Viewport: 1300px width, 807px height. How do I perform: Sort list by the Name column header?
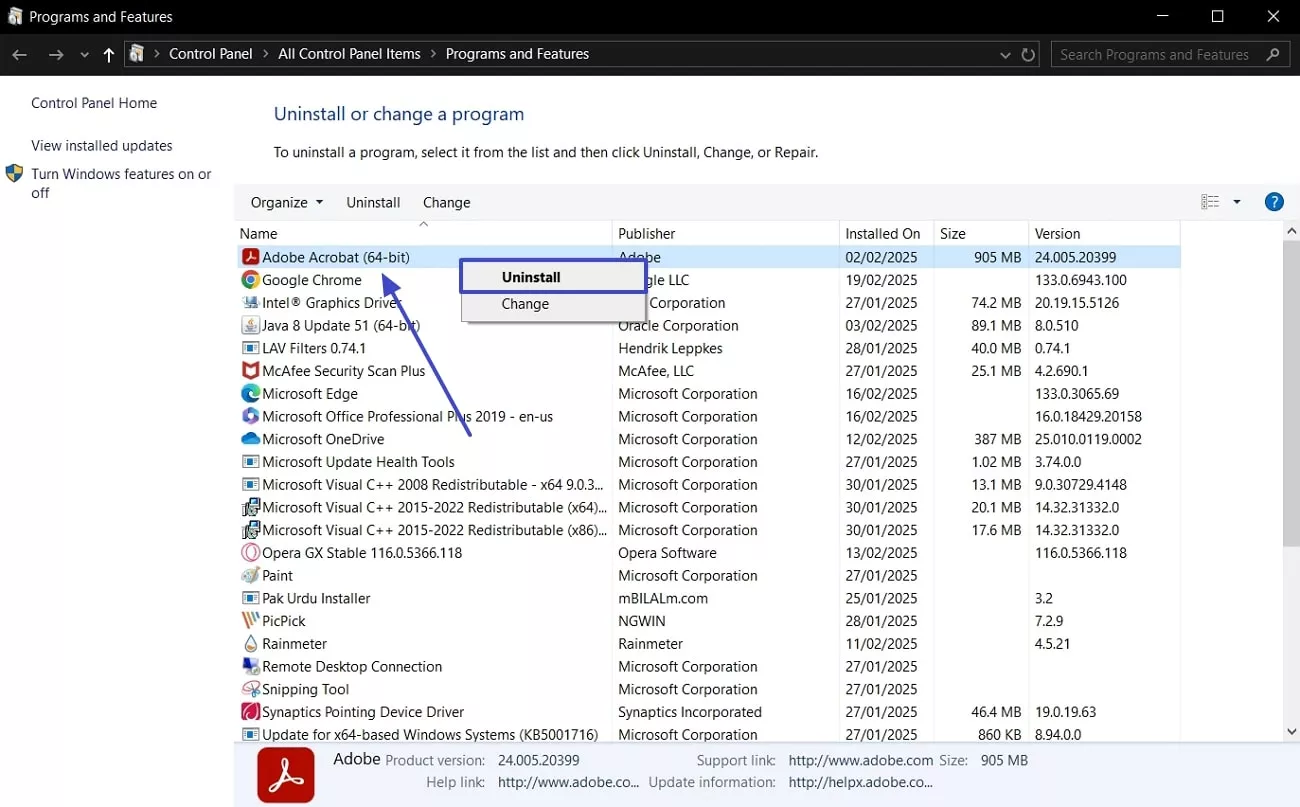click(x=423, y=234)
